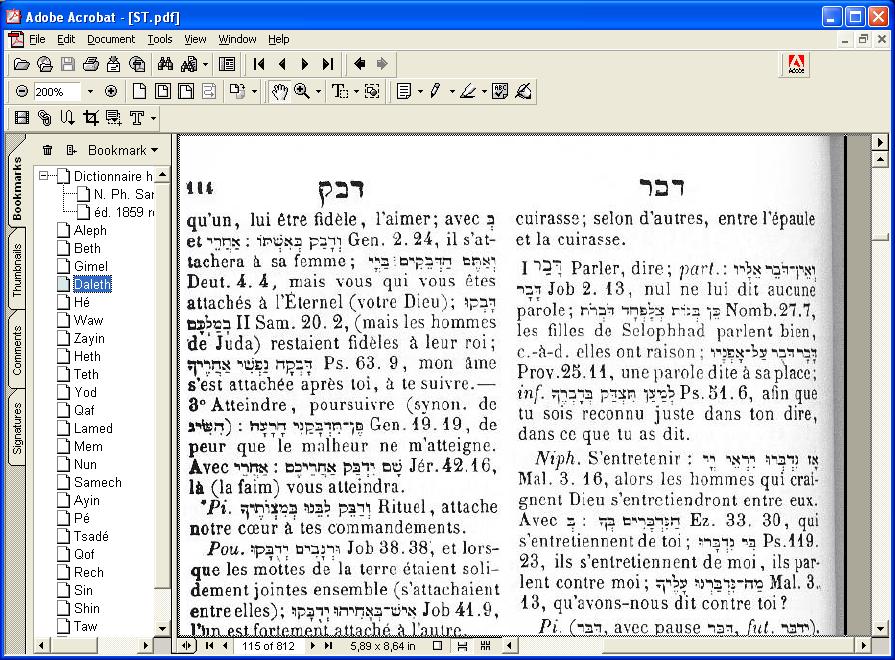
Task: Click the Search catalog binoculars icon
Action: pyautogui.click(x=189, y=64)
